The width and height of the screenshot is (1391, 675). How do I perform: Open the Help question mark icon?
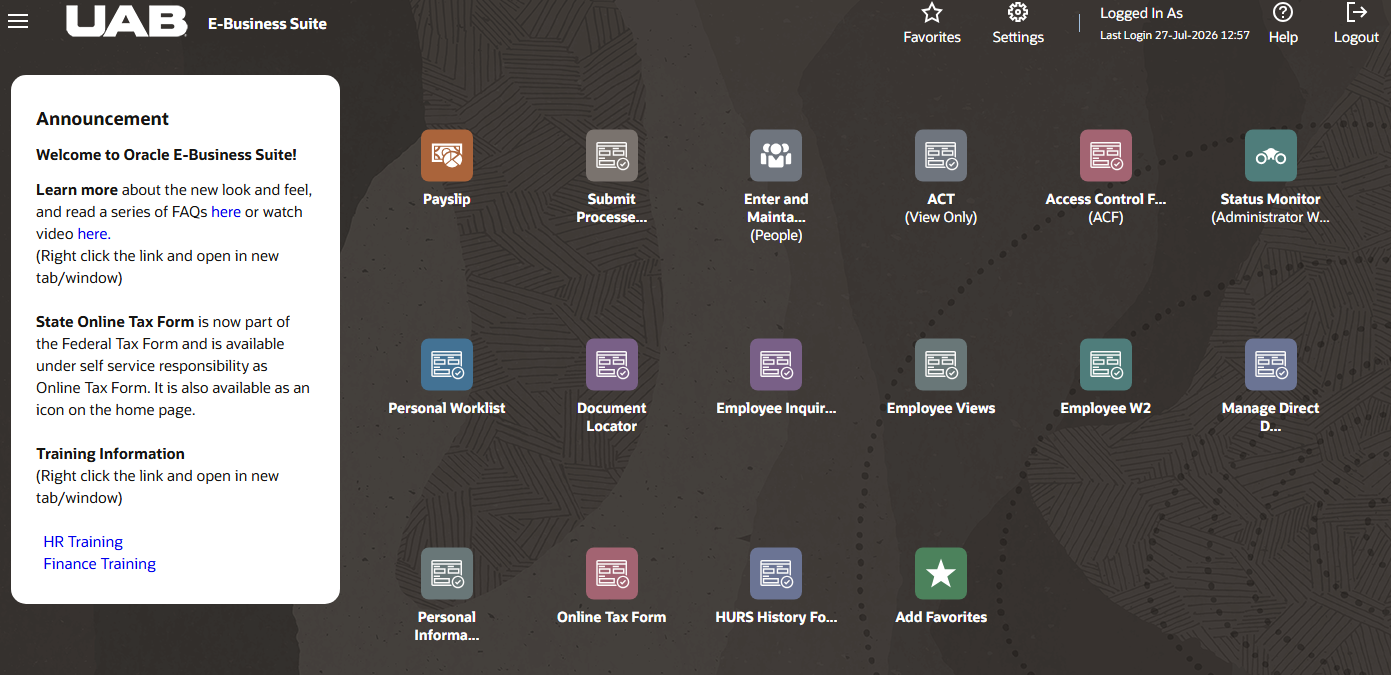1283,13
